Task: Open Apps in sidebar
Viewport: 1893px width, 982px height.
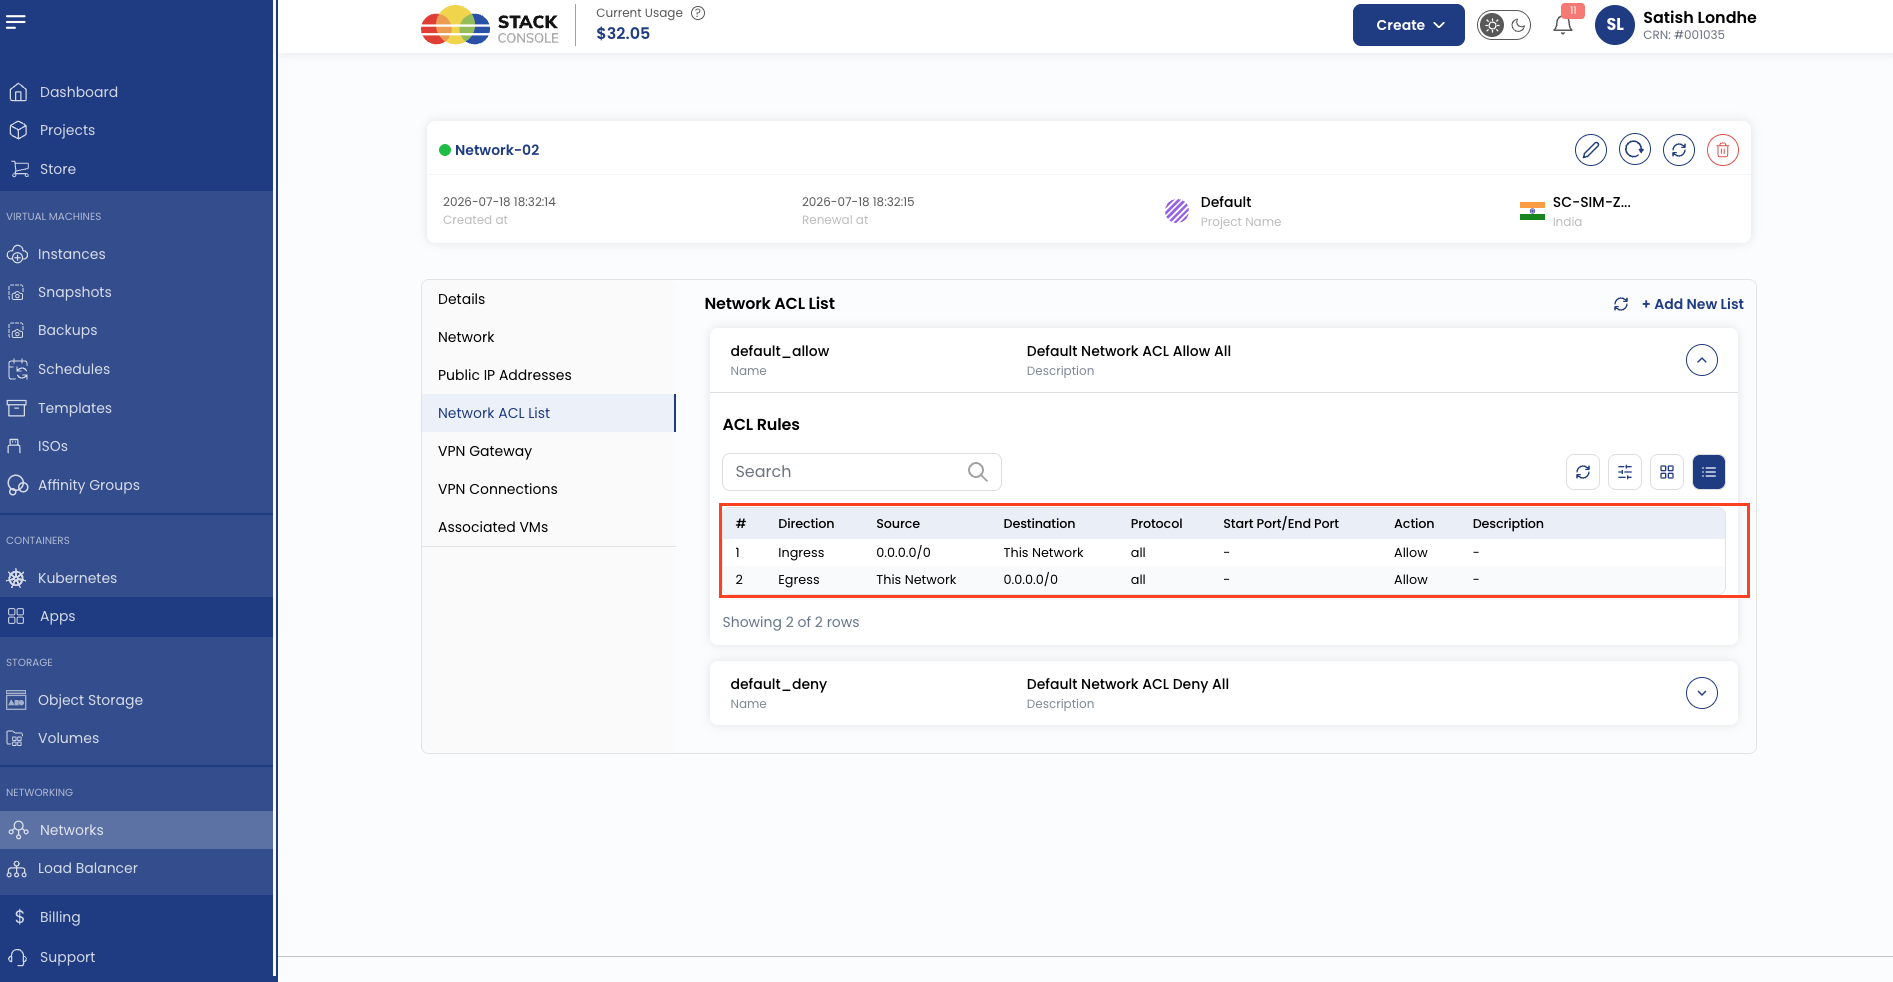Action: pos(136,616)
